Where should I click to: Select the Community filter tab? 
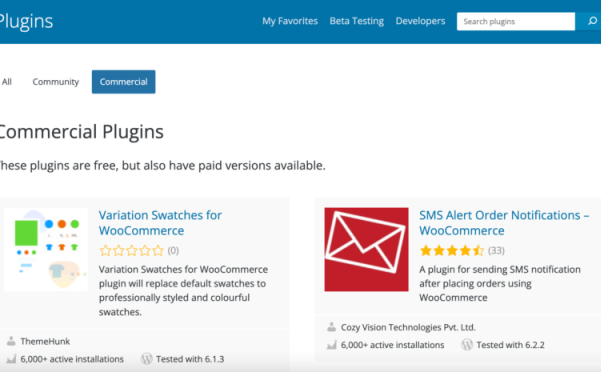click(x=56, y=82)
